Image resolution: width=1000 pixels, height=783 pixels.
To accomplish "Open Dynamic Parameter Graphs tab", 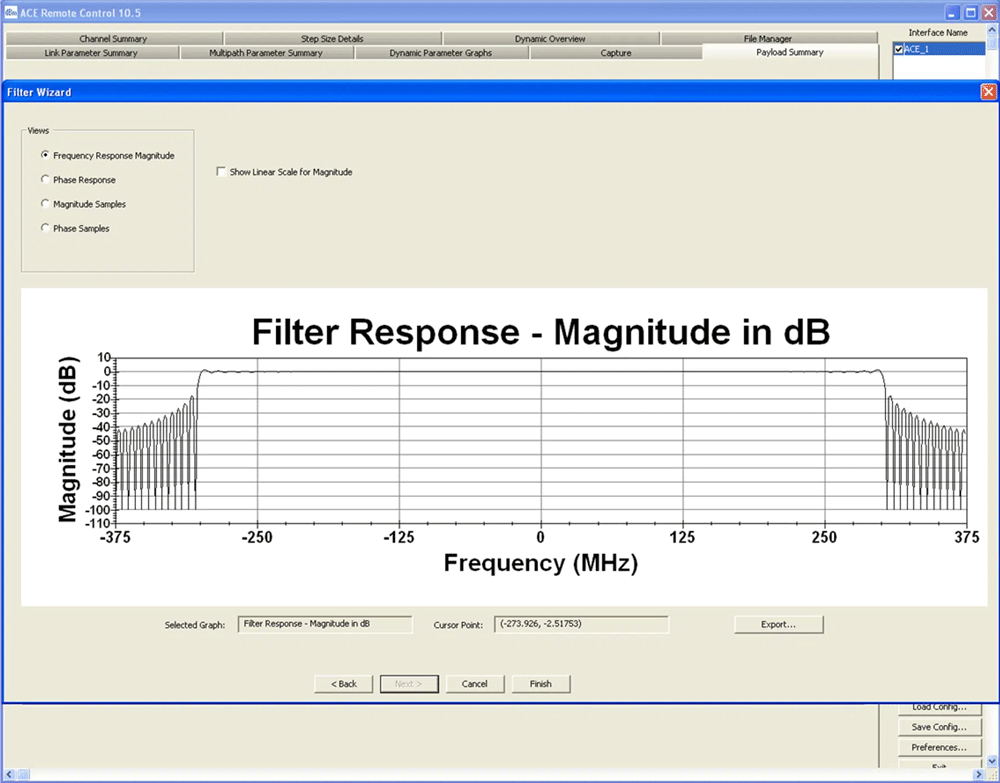I will pos(441,53).
